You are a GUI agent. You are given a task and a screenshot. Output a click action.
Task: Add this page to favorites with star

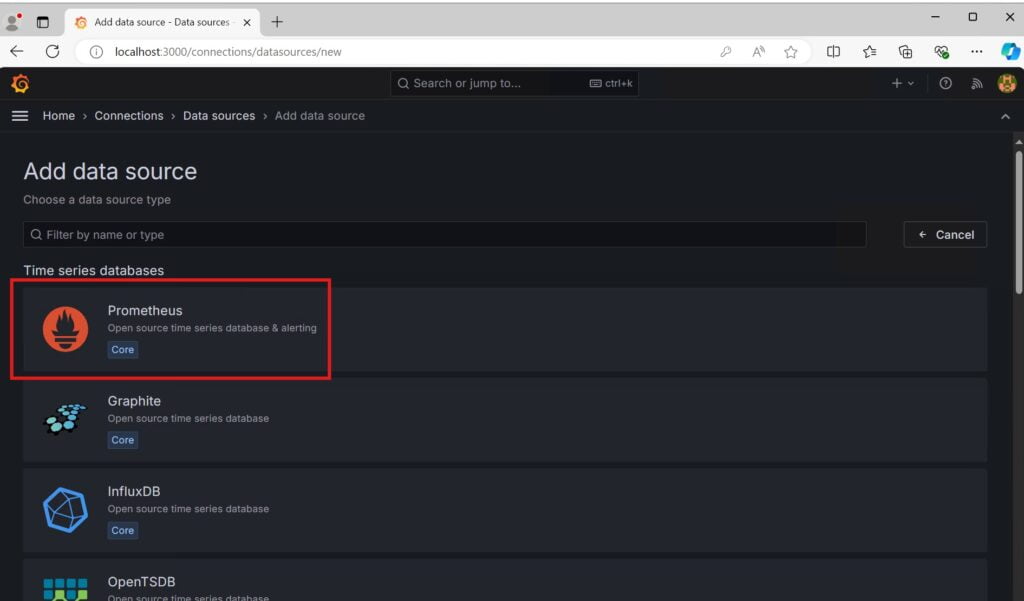[x=791, y=52]
